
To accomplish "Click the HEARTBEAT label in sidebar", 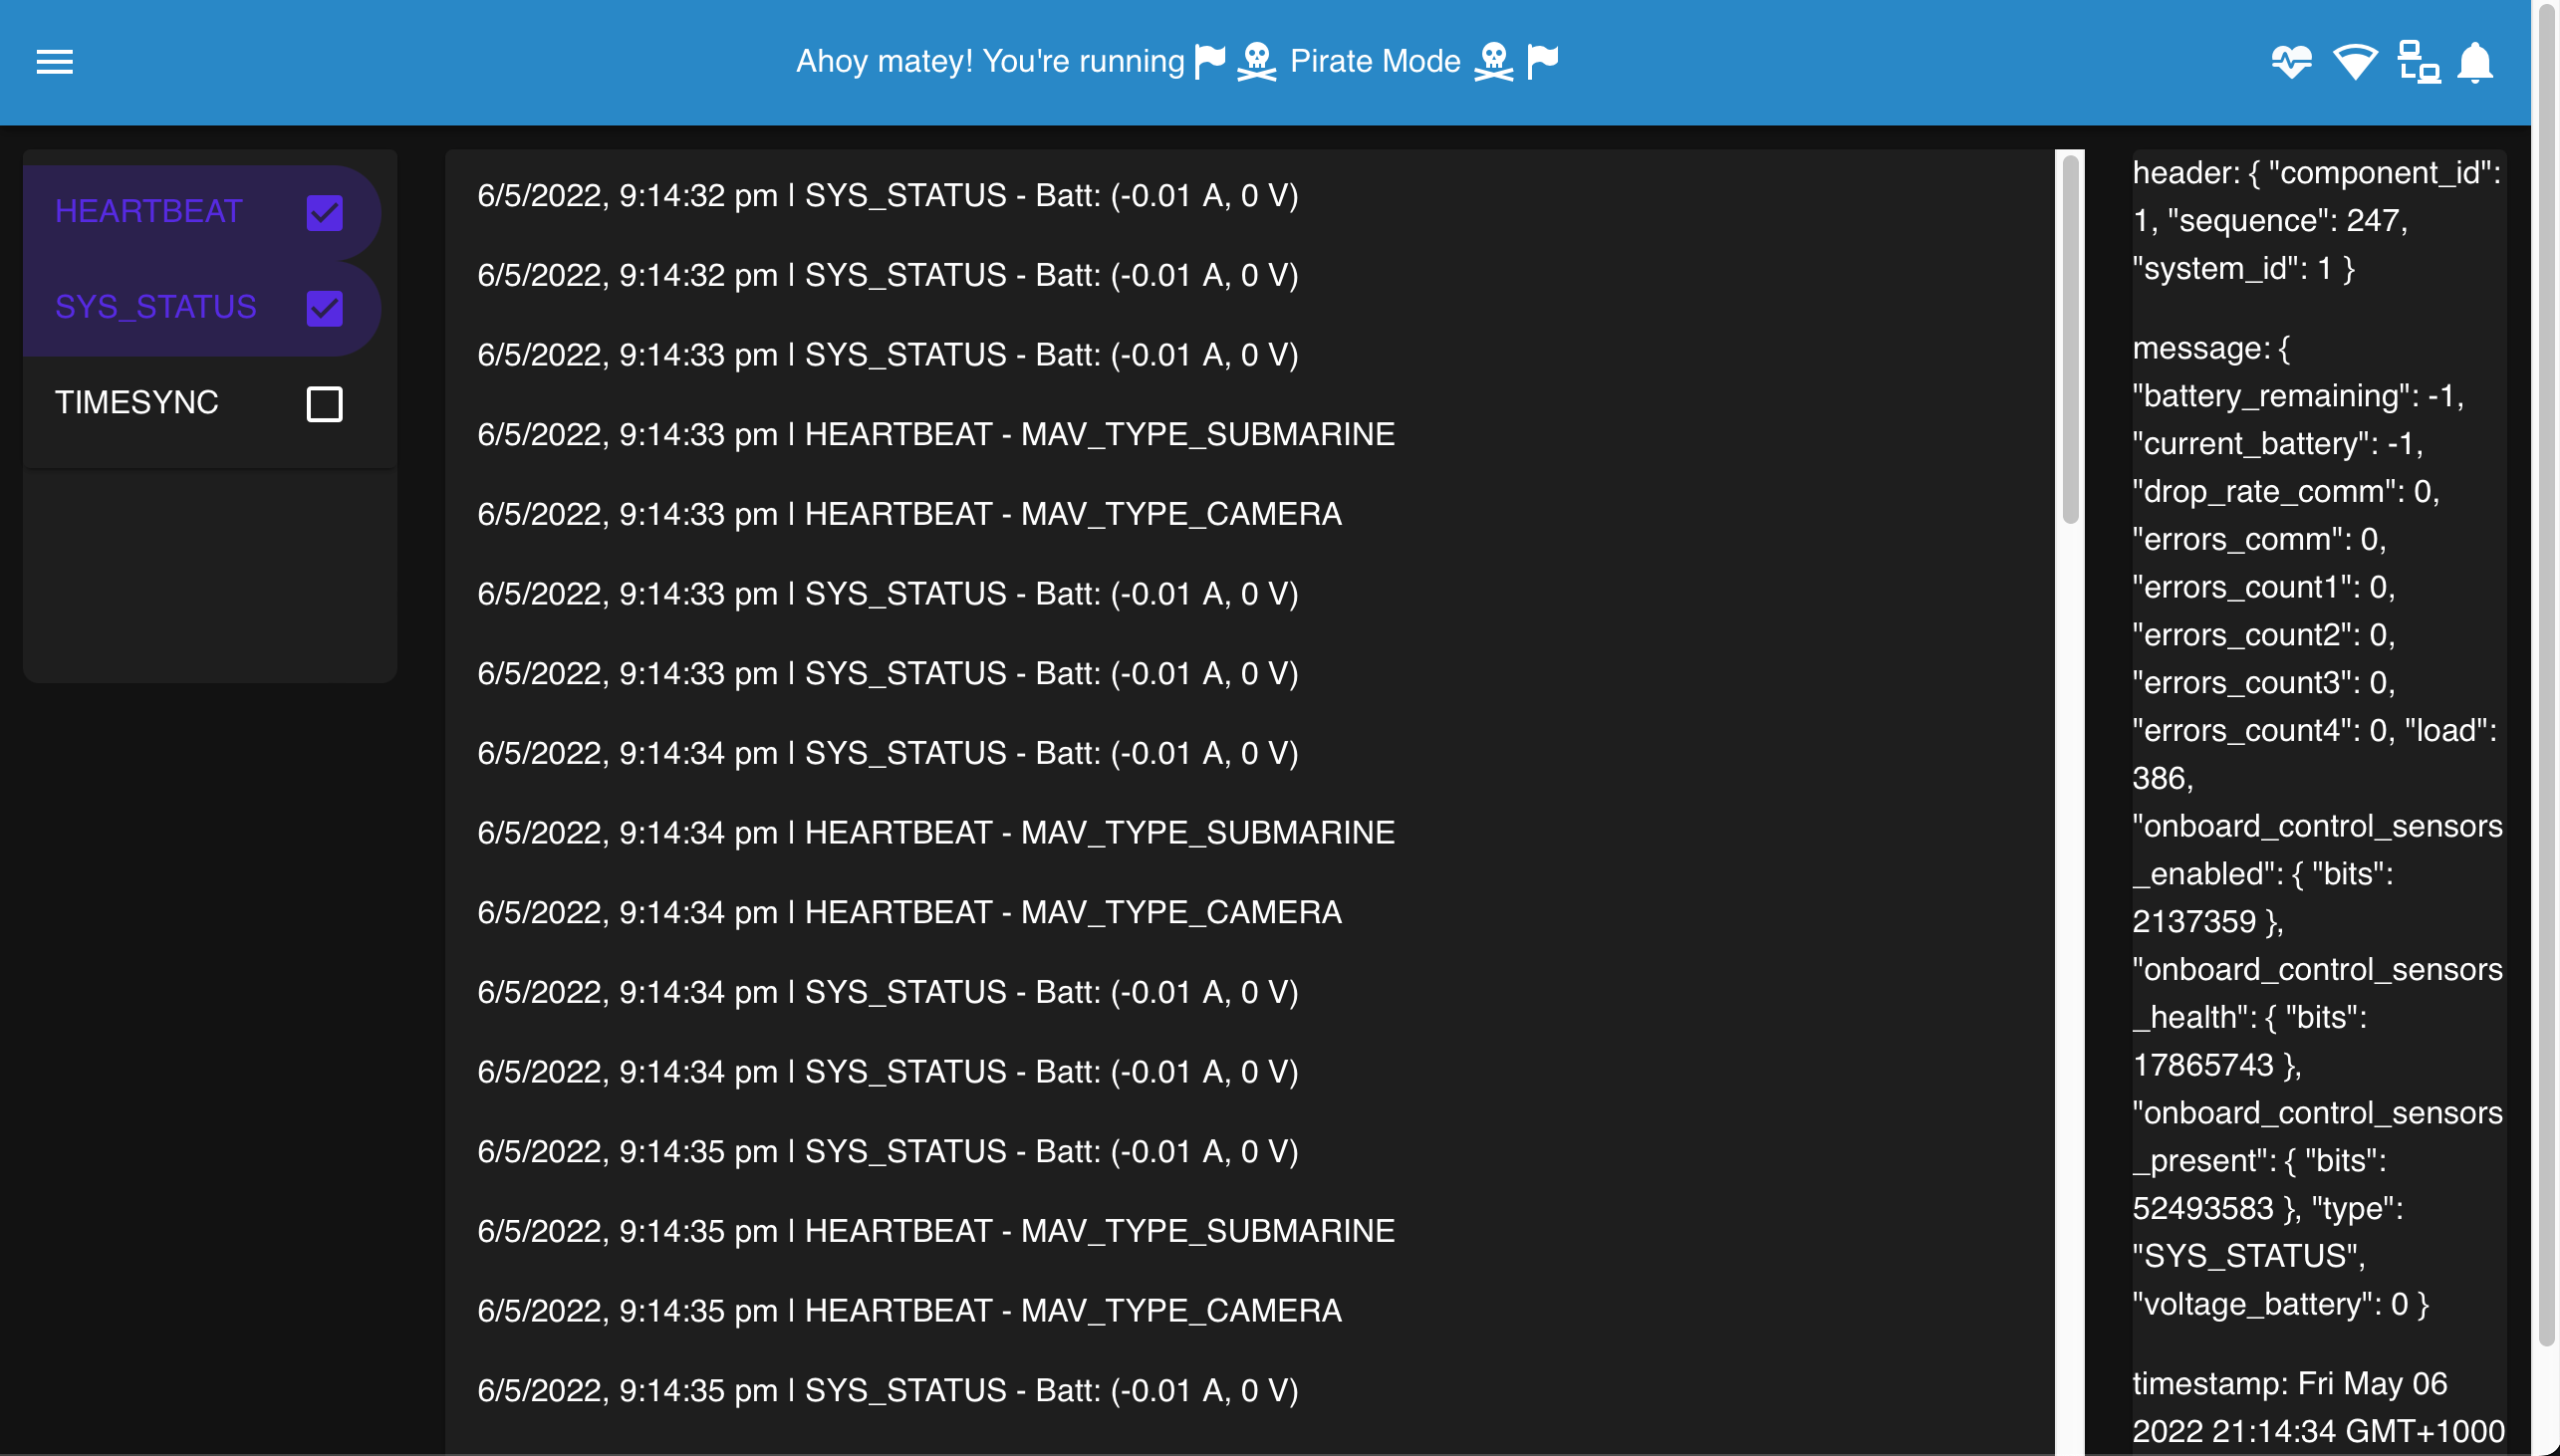I will [147, 211].
